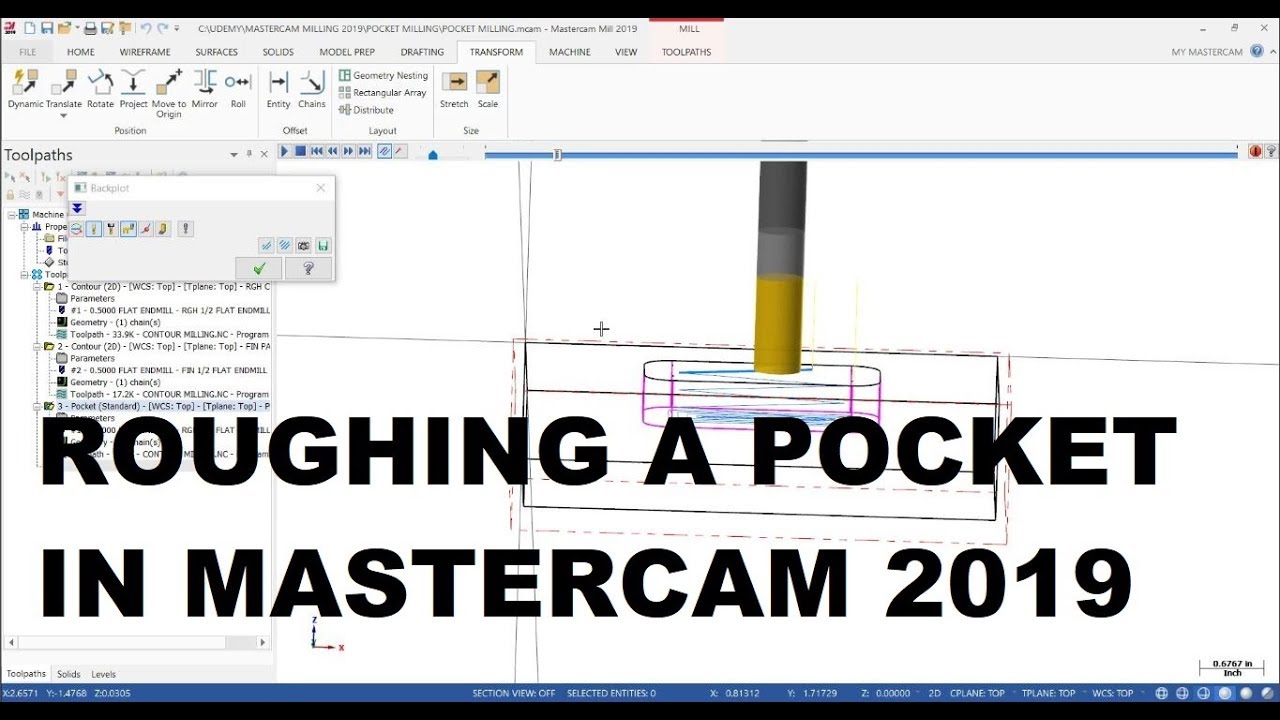Click CPLANE: TOP in status bar

[x=977, y=693]
